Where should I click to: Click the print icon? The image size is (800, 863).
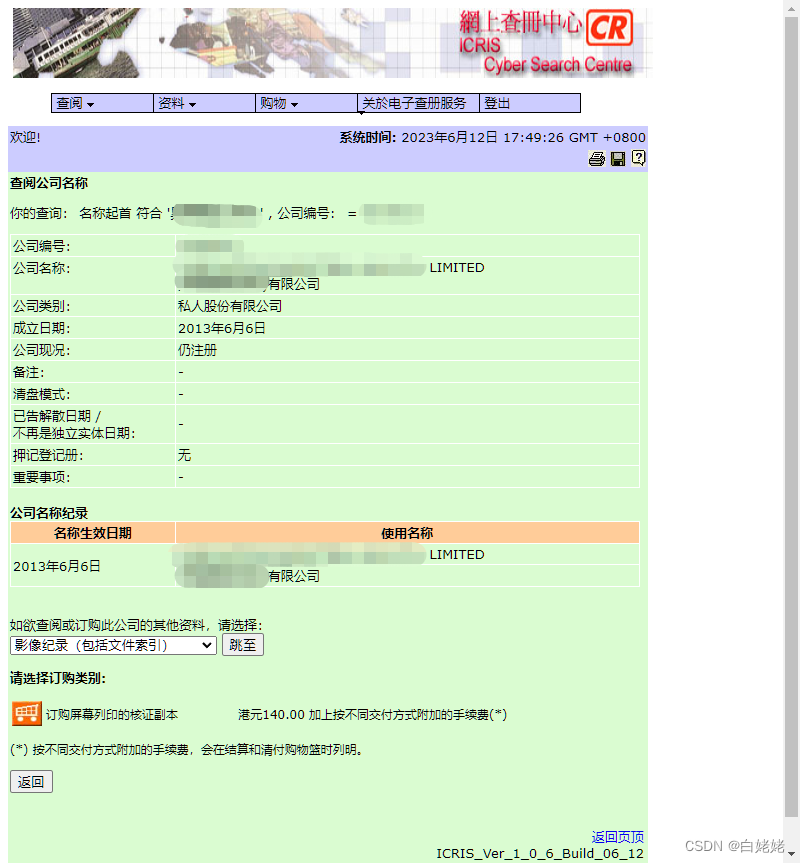[596, 159]
